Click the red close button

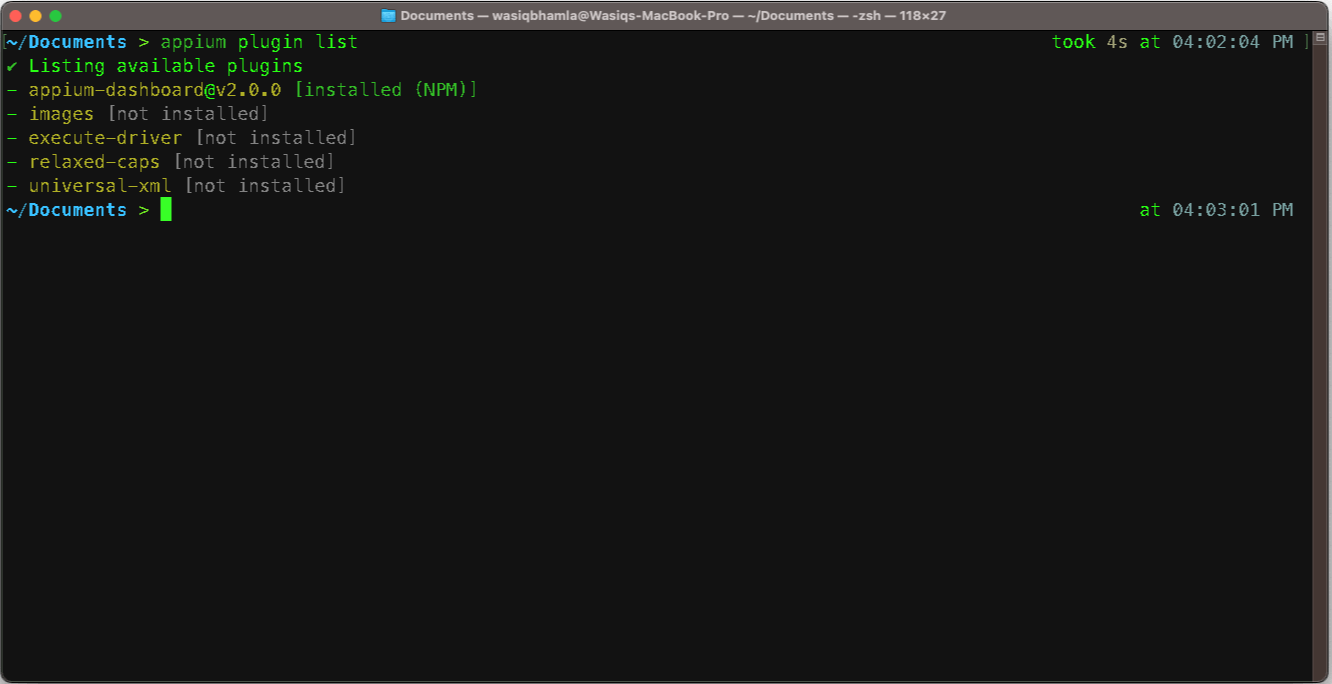point(13,15)
